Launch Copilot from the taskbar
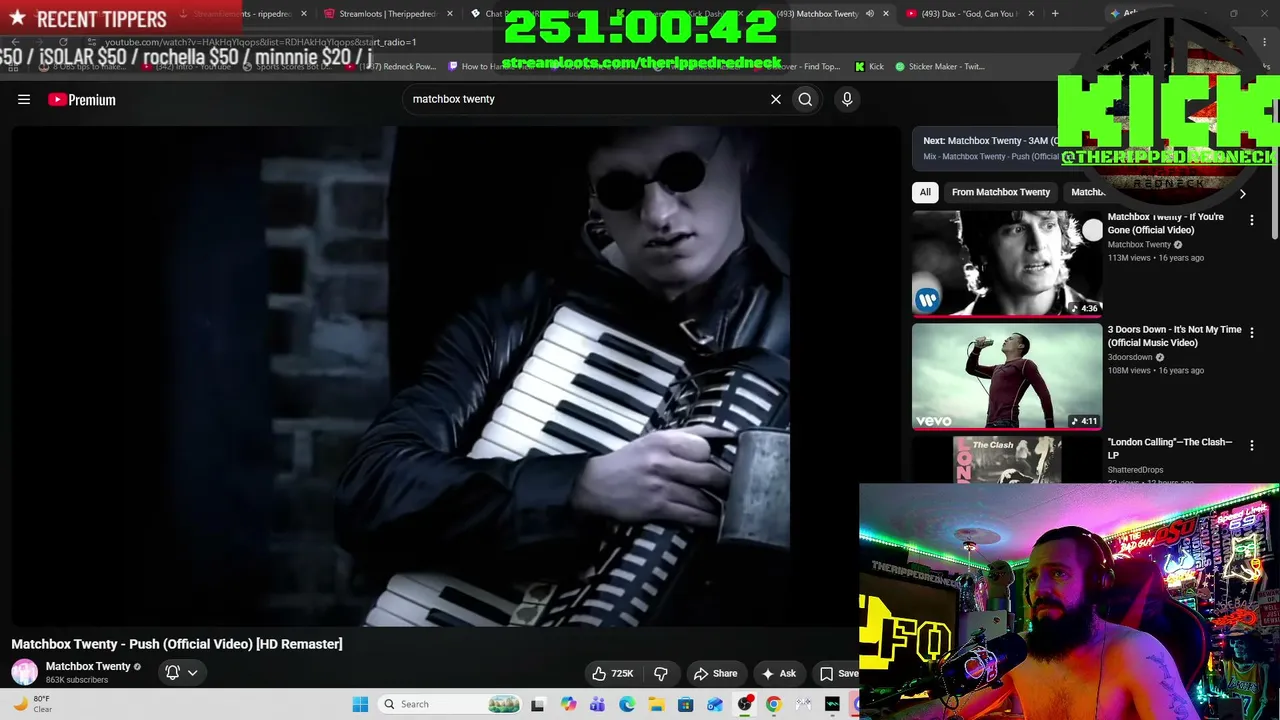This screenshot has height=720, width=1280. (568, 704)
